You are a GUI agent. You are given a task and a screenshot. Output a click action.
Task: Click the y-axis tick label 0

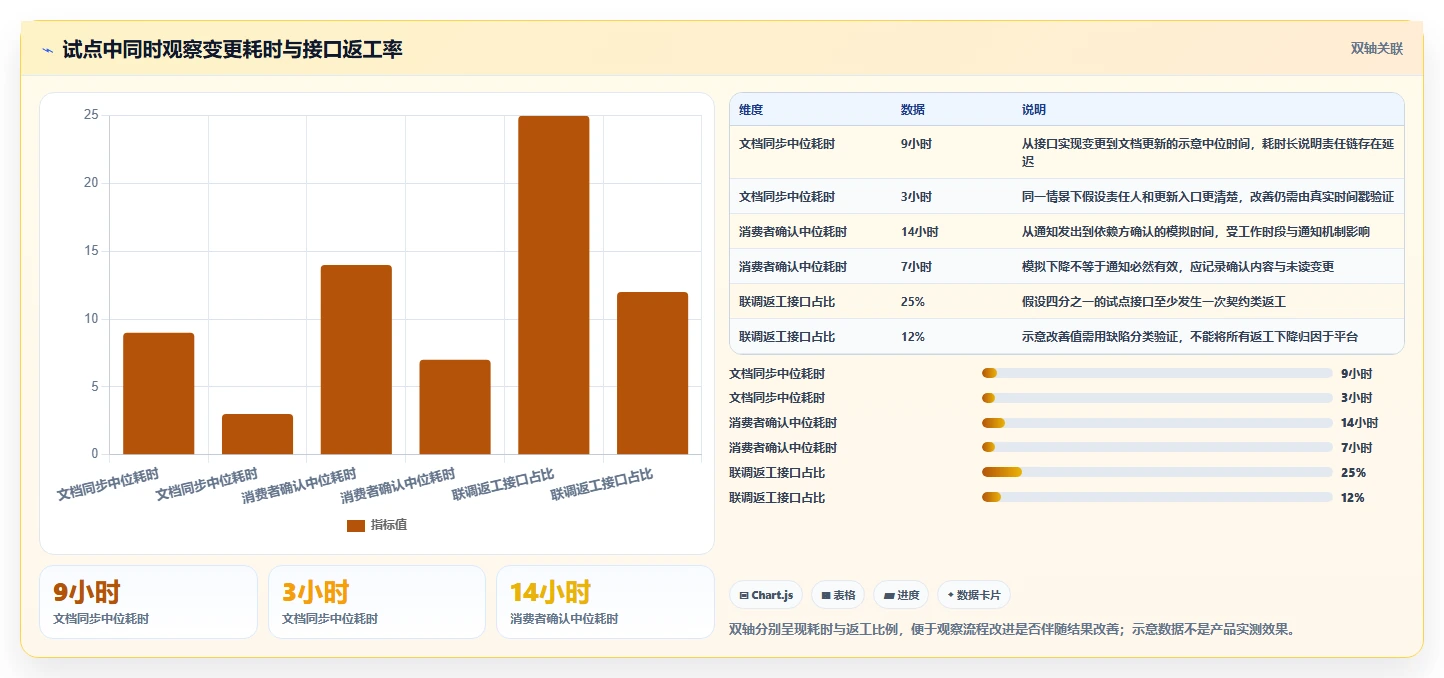(95, 454)
